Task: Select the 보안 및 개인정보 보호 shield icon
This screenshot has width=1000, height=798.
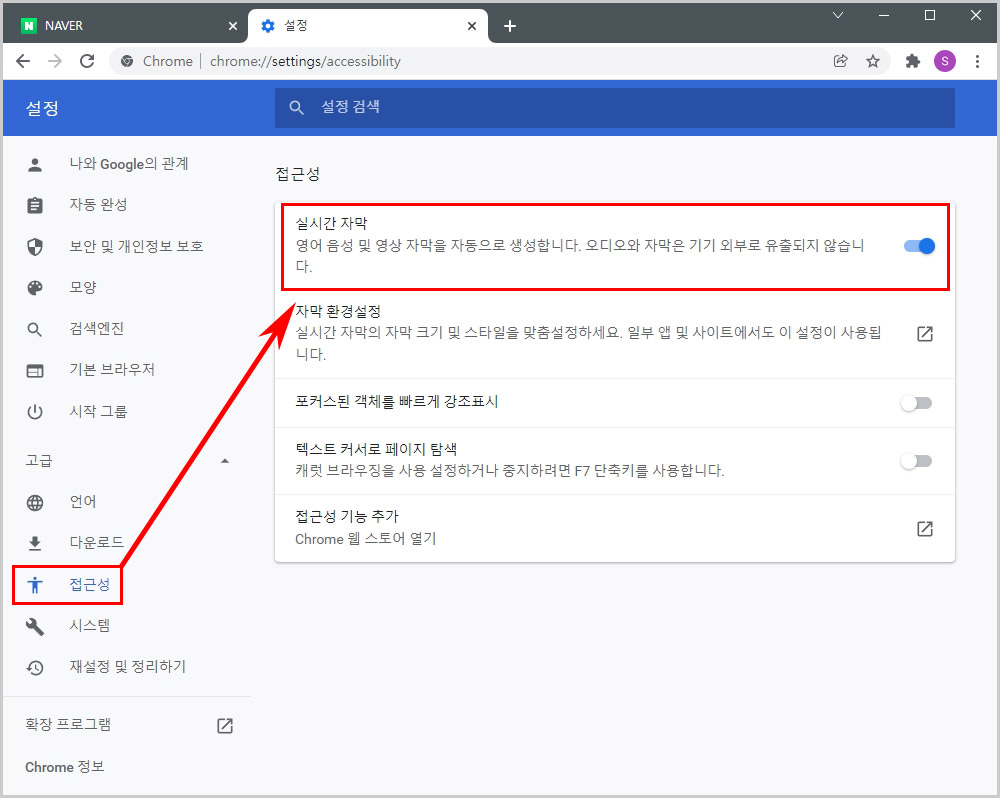Action: 35,246
